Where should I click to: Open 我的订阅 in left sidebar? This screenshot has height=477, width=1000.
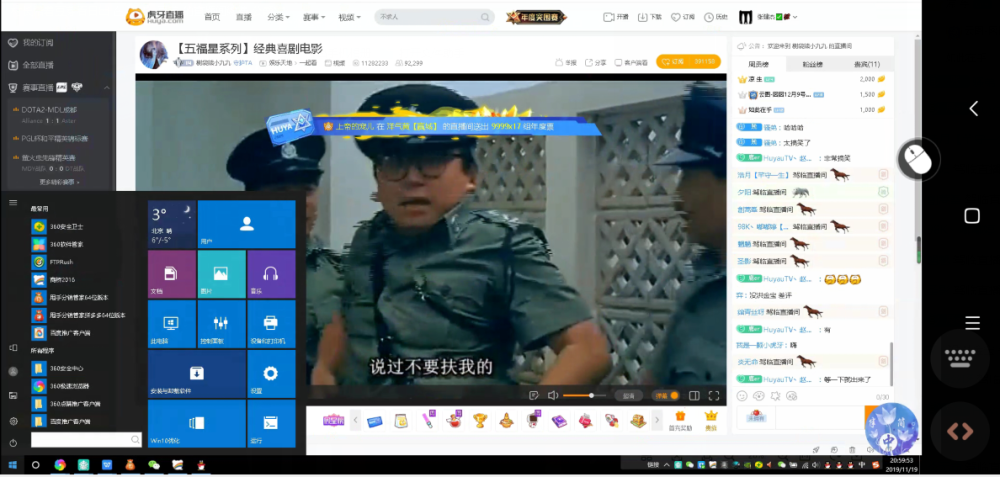tap(31, 43)
